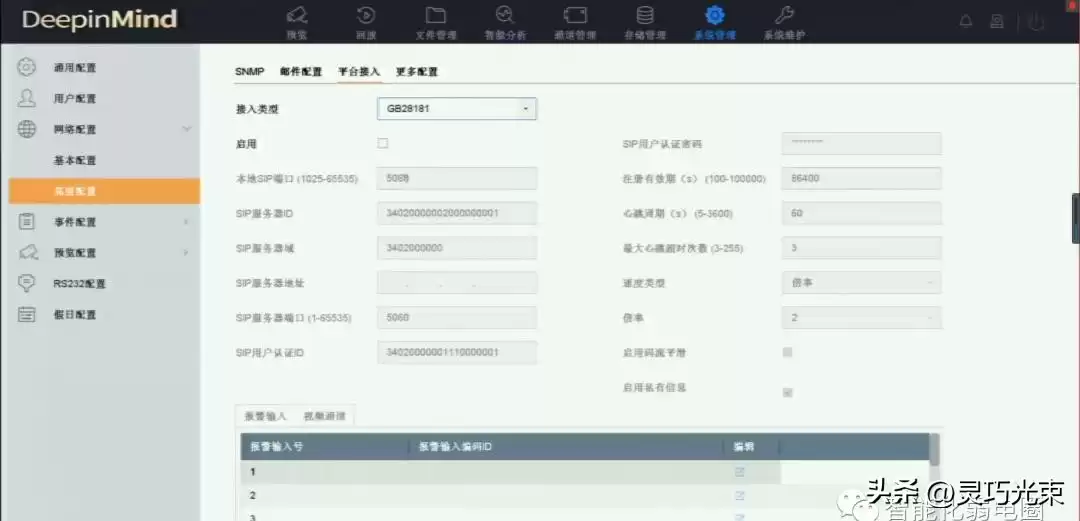The height and width of the screenshot is (521, 1080).
Task: Click the SIP用户认证密码 password field
Action: (x=862, y=143)
